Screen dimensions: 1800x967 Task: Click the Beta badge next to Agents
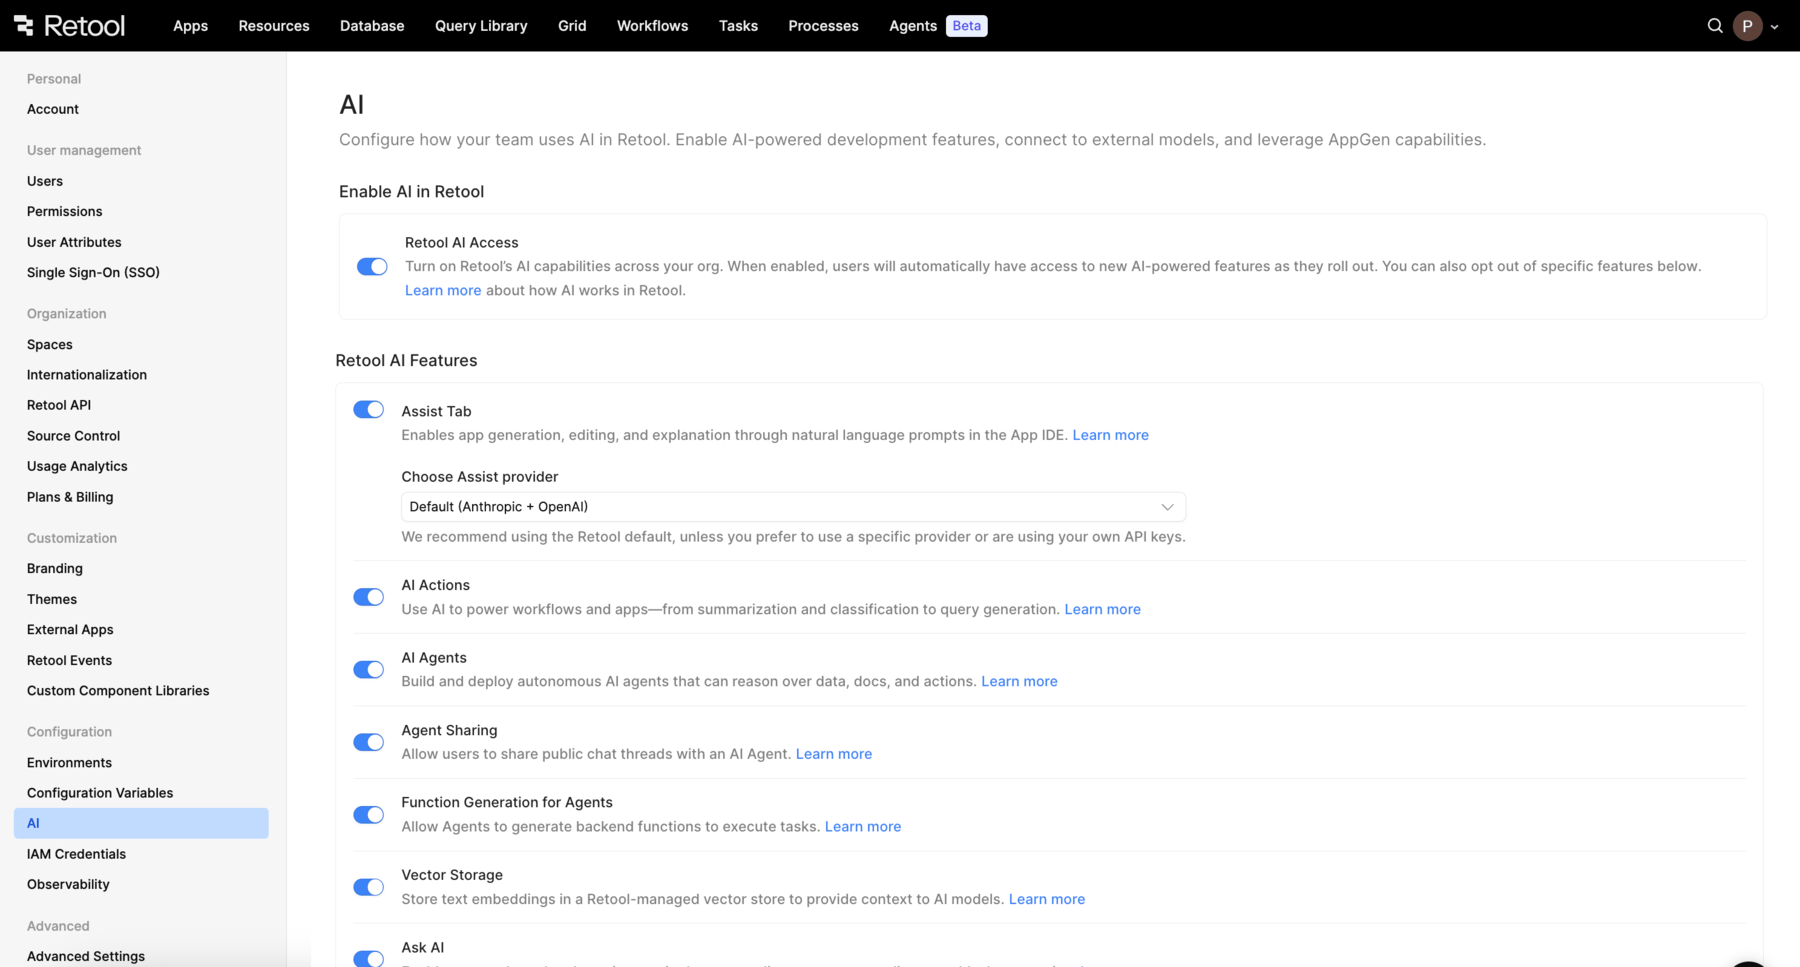966,26
